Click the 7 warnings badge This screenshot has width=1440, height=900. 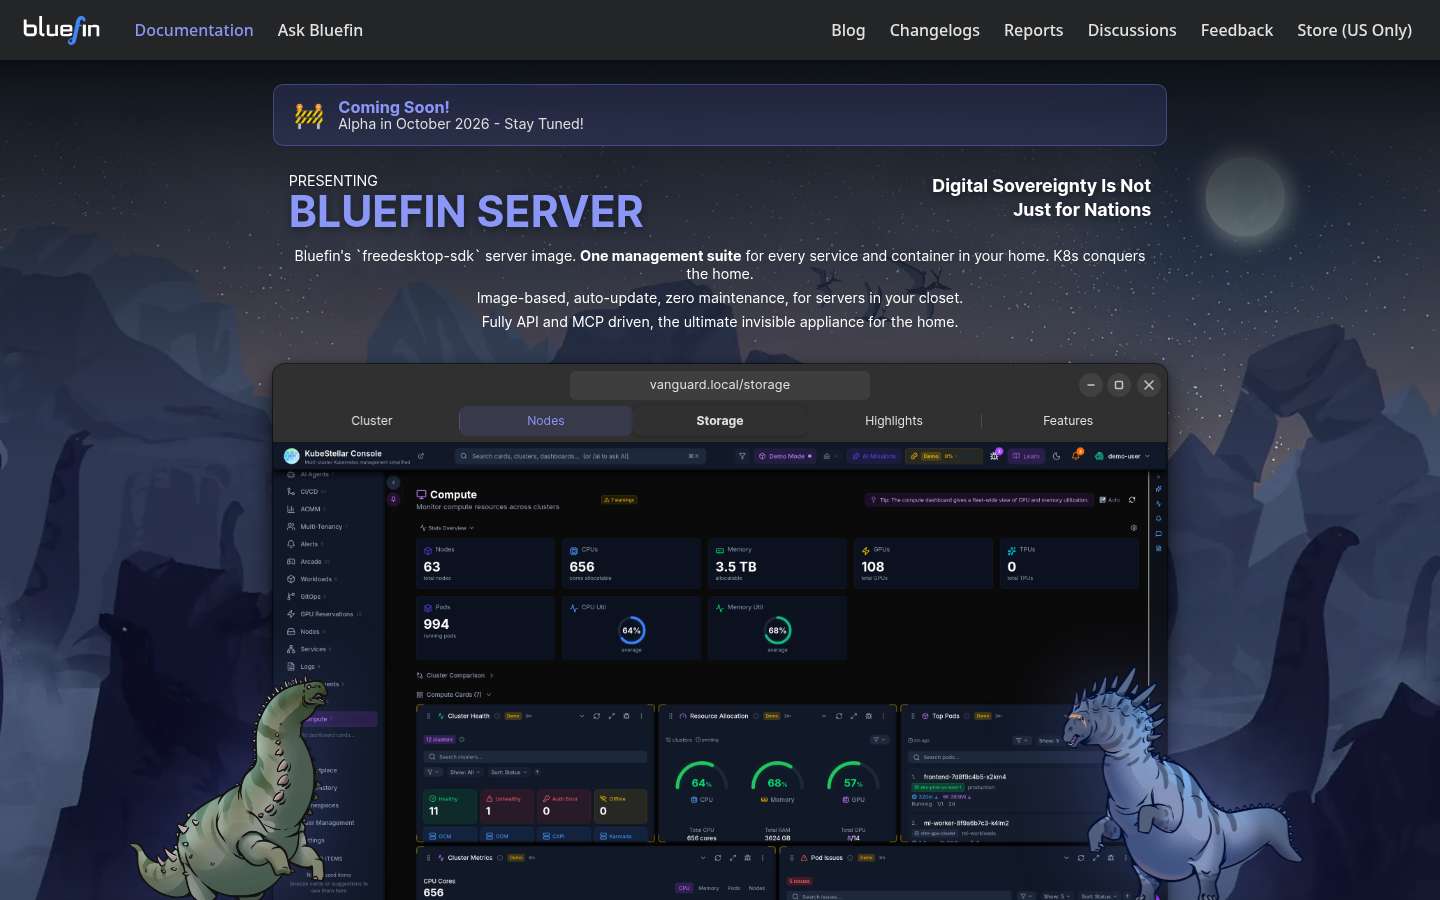pyautogui.click(x=619, y=500)
